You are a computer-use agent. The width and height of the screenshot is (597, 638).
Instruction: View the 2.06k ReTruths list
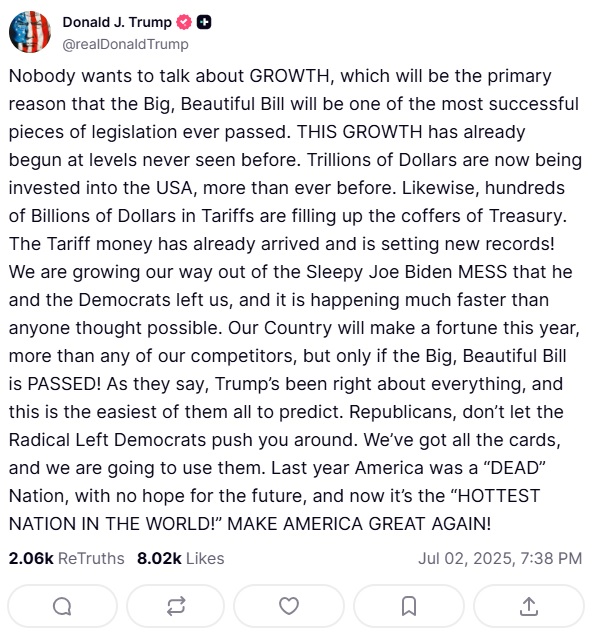(66, 558)
